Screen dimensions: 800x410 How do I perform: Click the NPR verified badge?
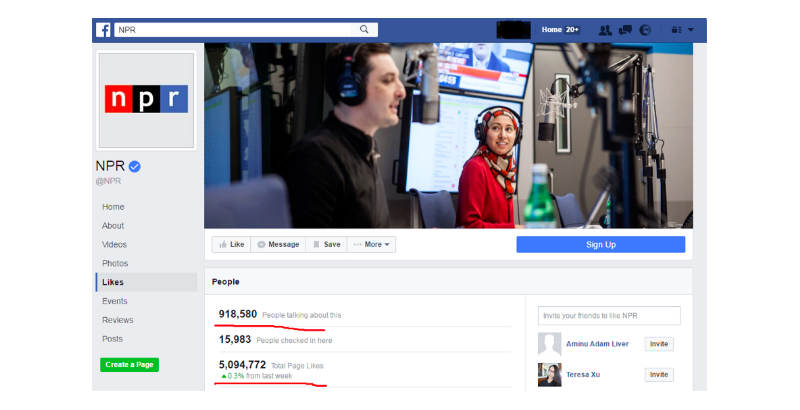pos(135,166)
